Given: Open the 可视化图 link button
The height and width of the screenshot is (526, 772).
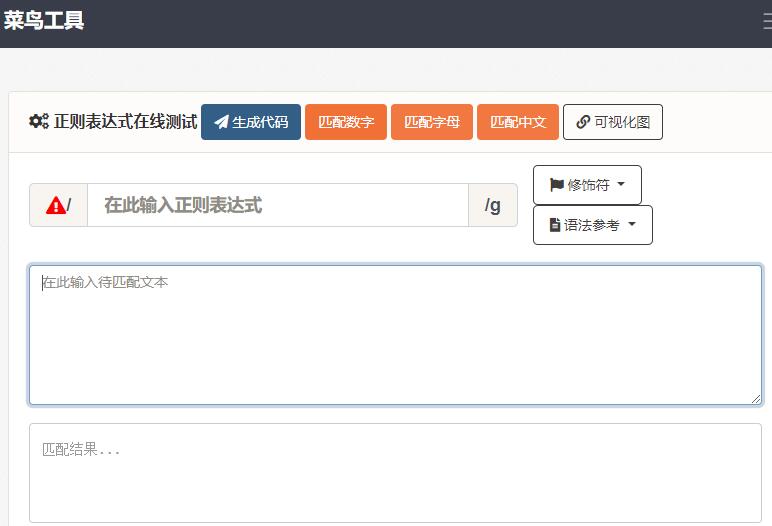Looking at the screenshot, I should point(613,122).
